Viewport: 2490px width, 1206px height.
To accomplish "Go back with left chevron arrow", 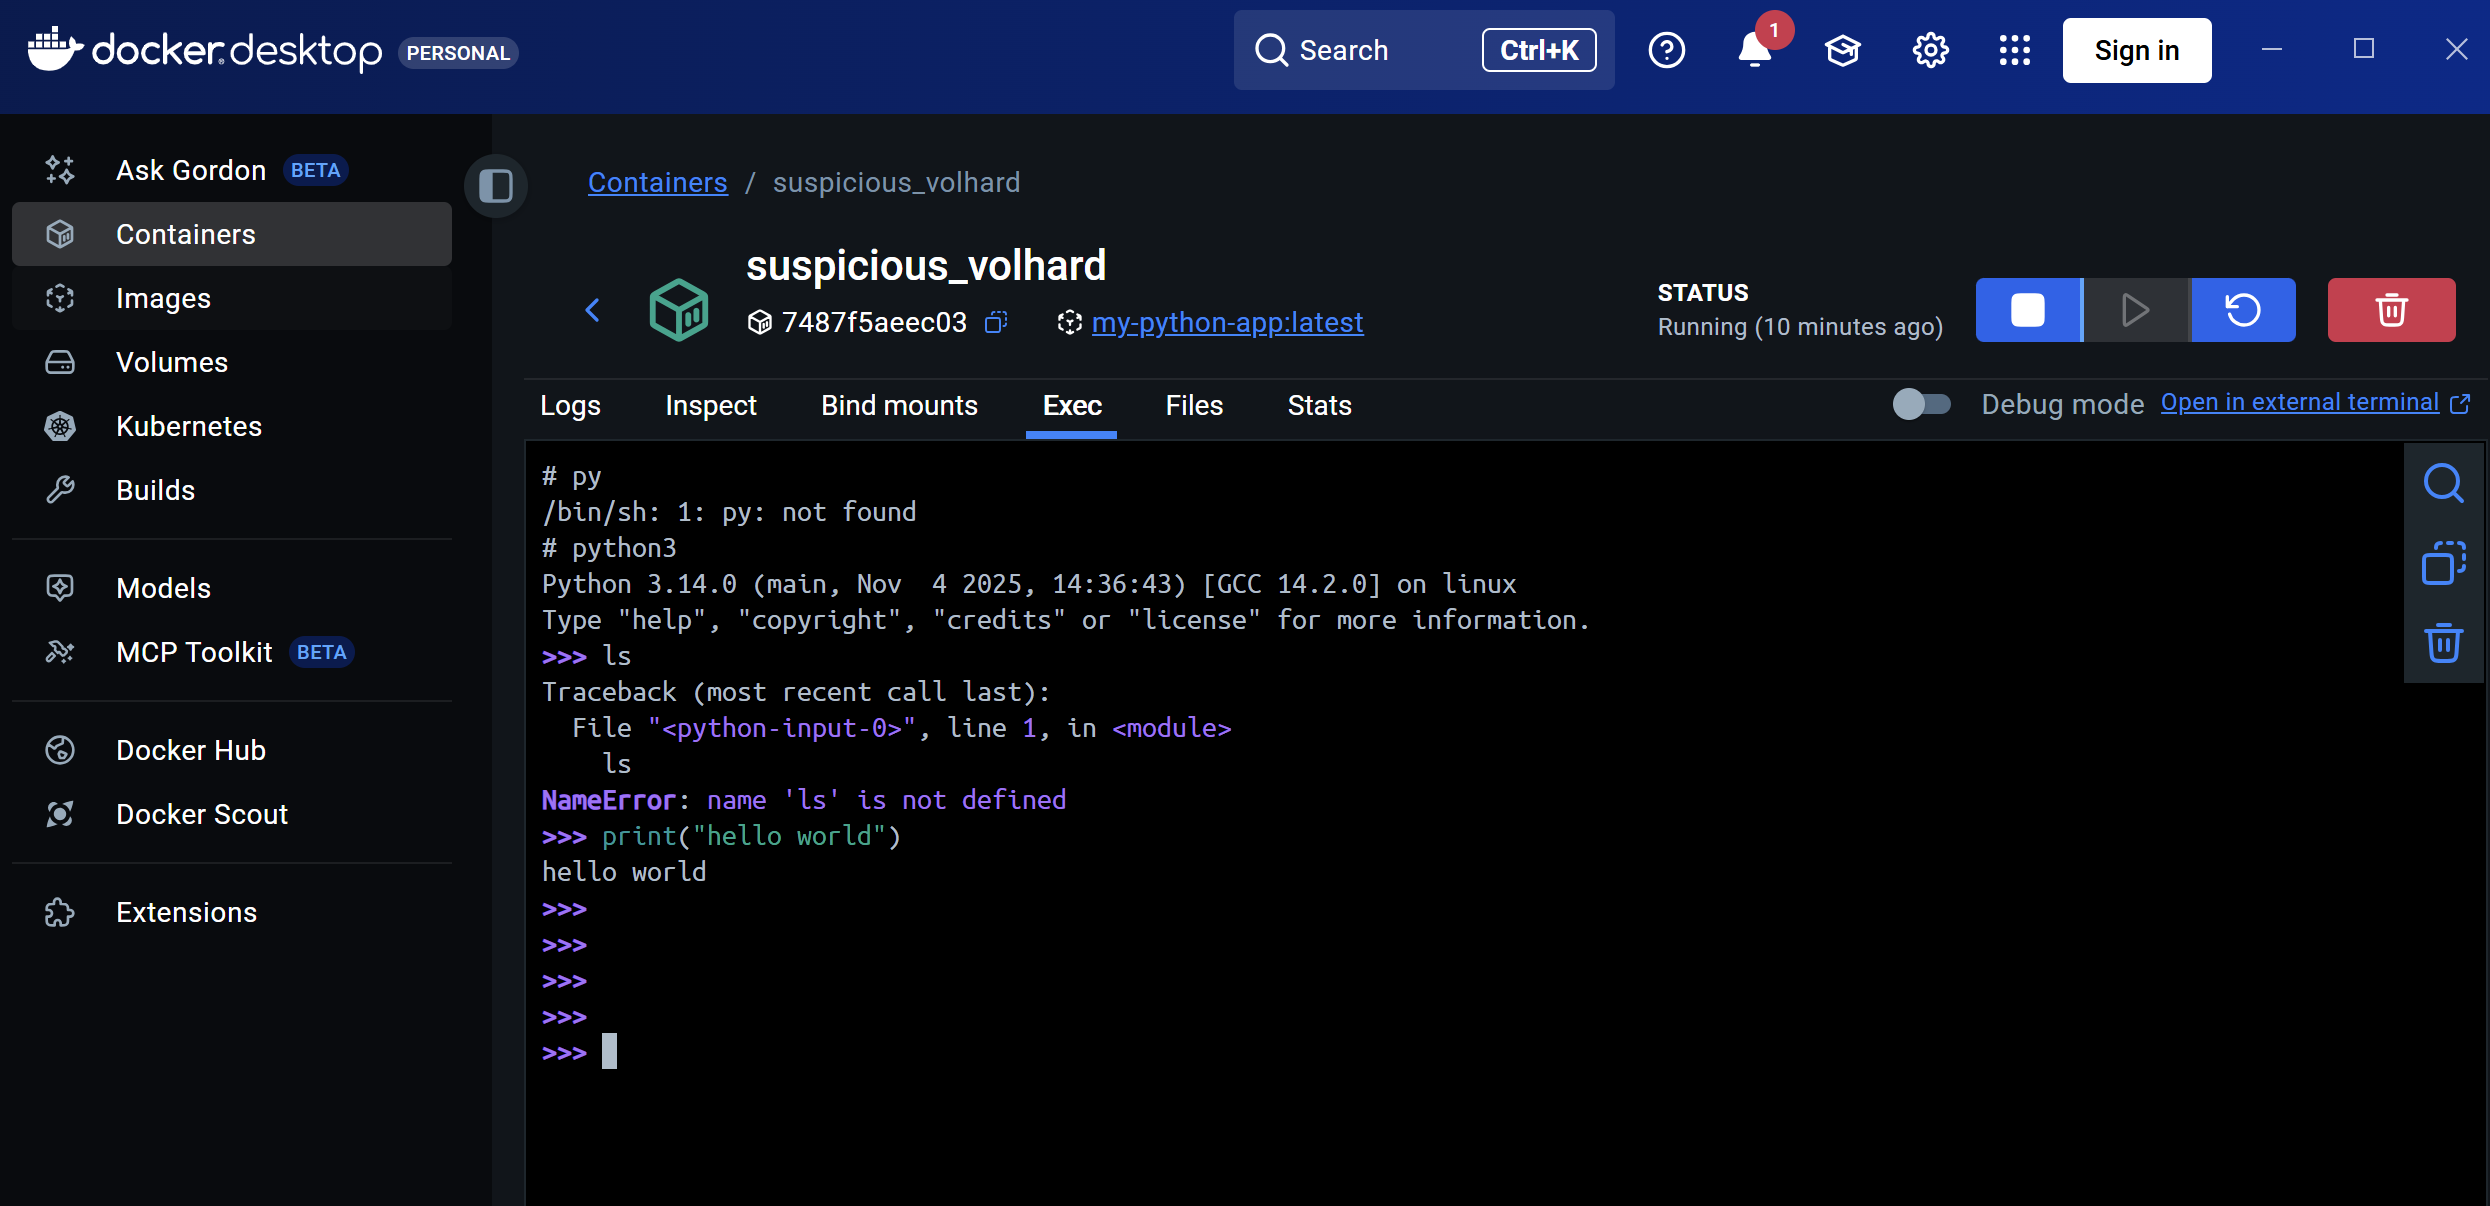I will pos(593,310).
